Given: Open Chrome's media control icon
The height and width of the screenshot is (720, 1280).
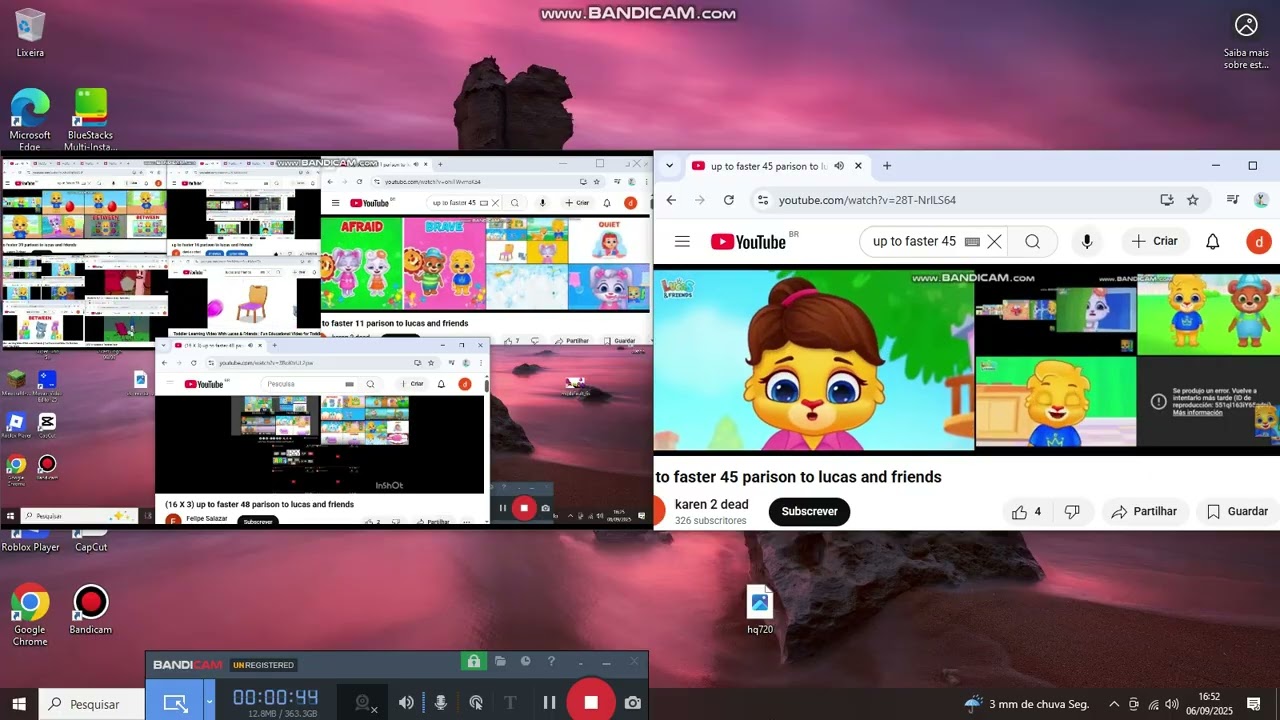Looking at the screenshot, I should tap(1232, 200).
